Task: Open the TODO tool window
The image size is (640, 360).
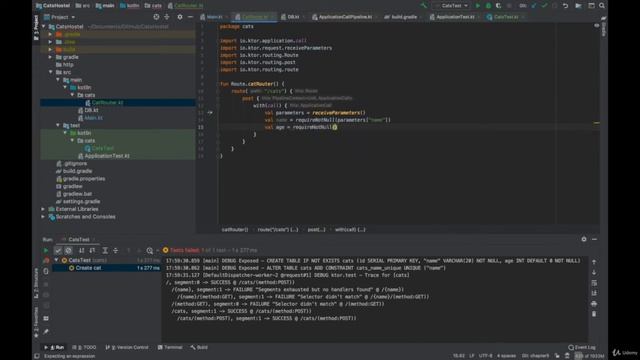Action: point(84,347)
